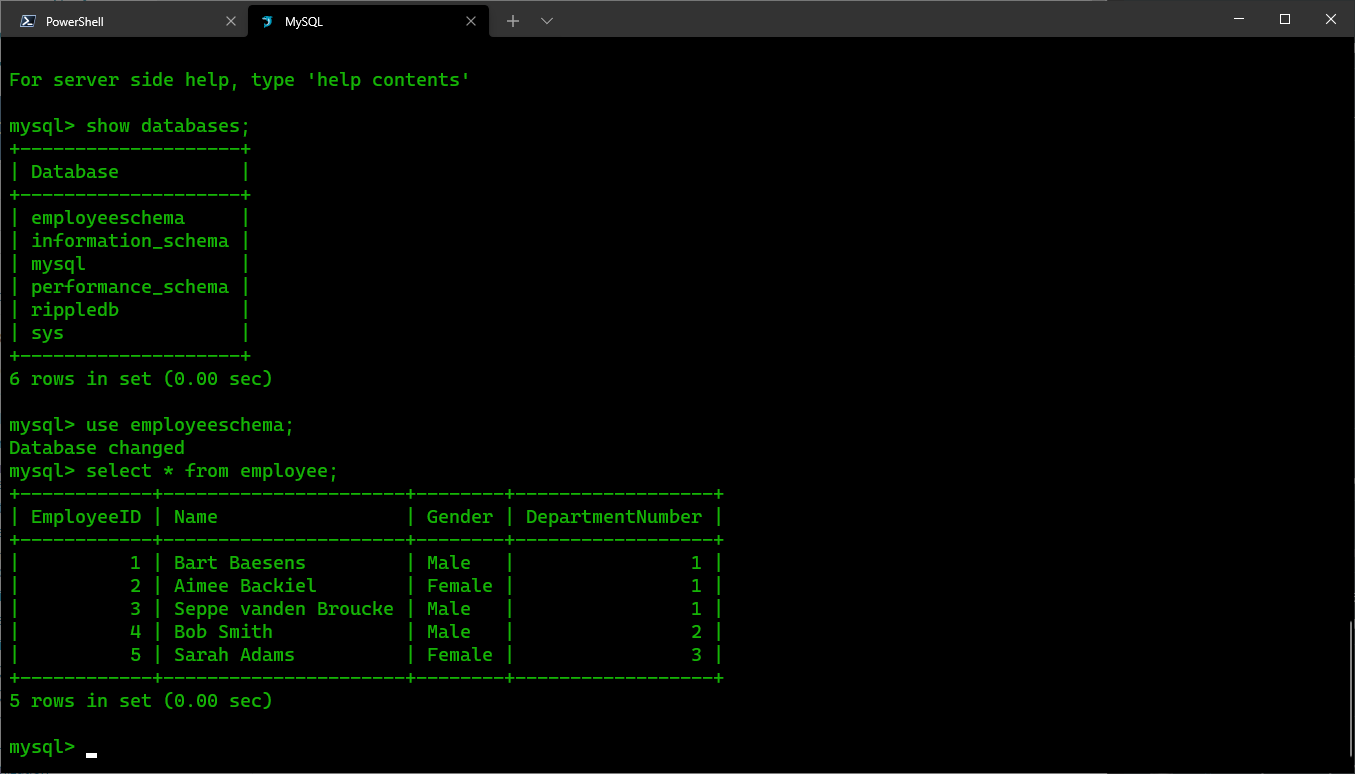Click the DepartmentNumber column header
The width and height of the screenshot is (1355, 774).
tap(613, 516)
